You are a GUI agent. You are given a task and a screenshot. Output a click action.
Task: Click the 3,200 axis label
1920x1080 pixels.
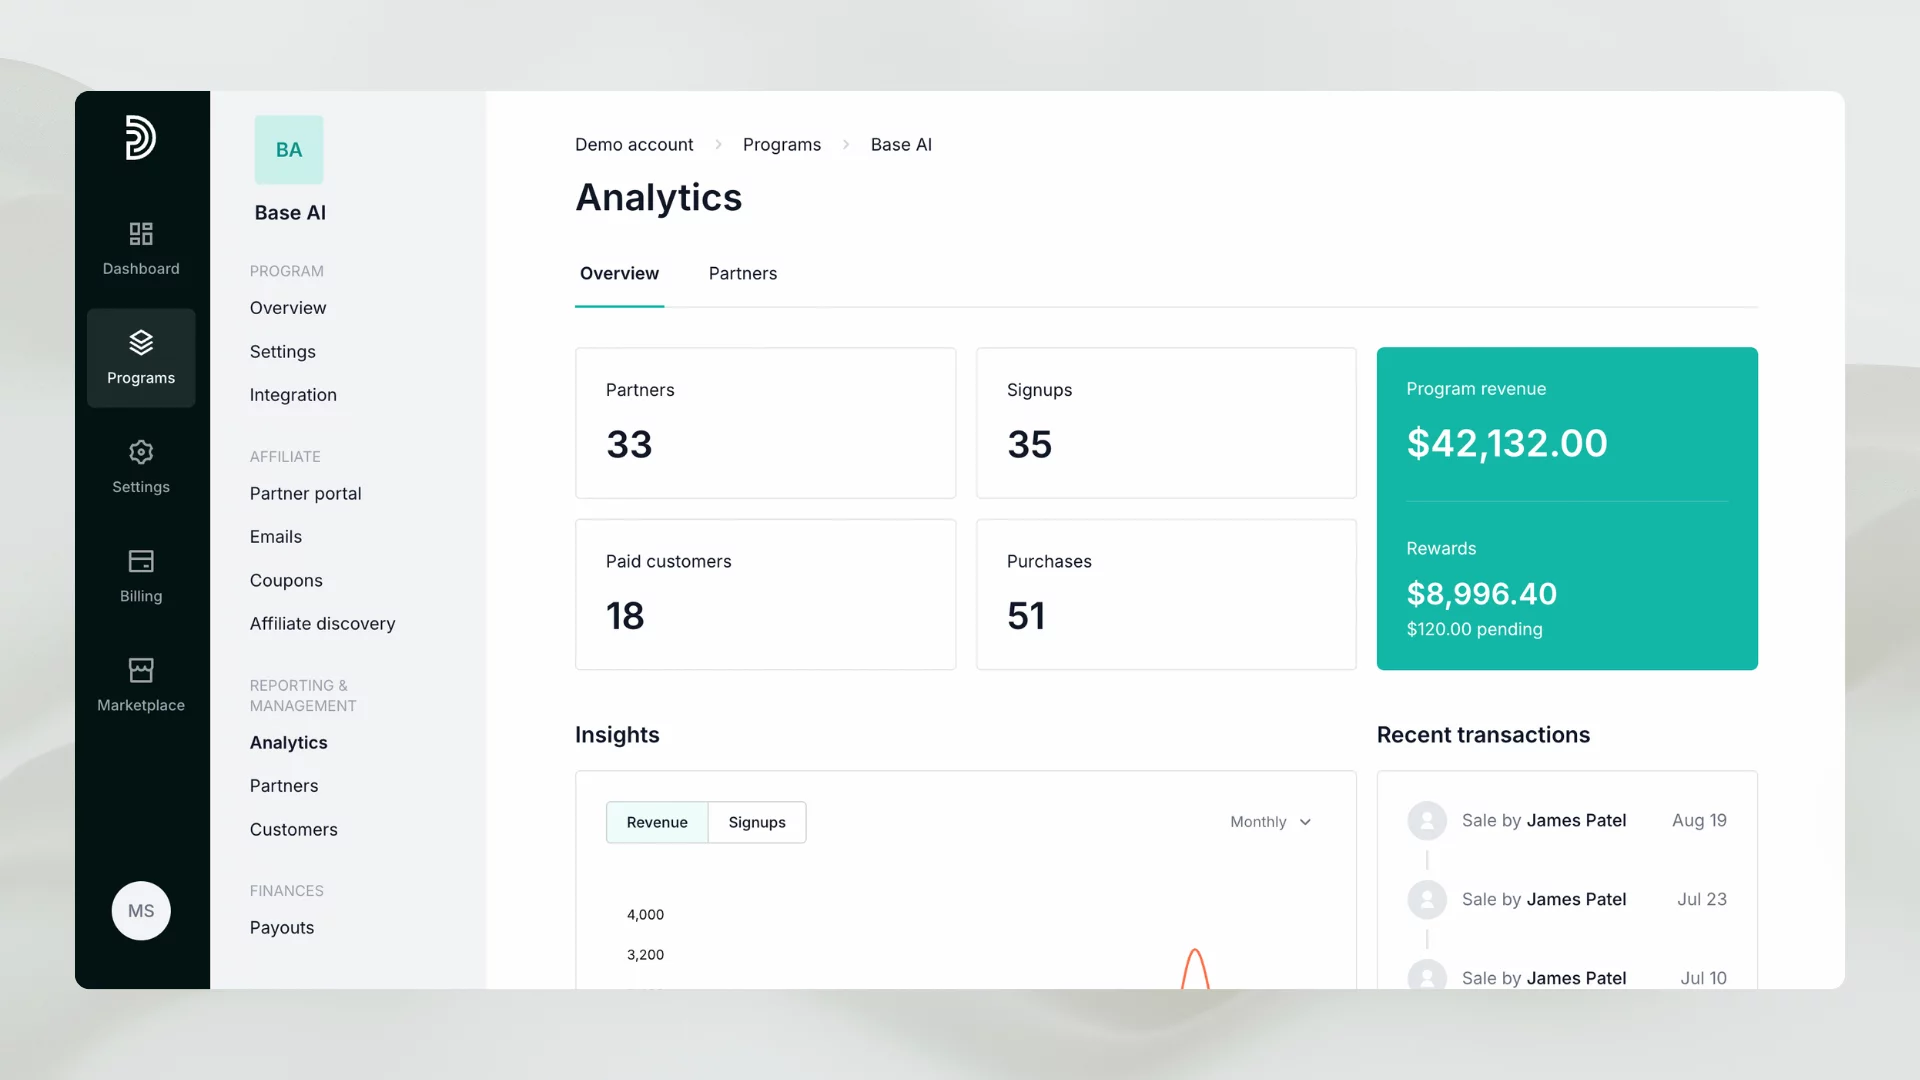pyautogui.click(x=645, y=955)
